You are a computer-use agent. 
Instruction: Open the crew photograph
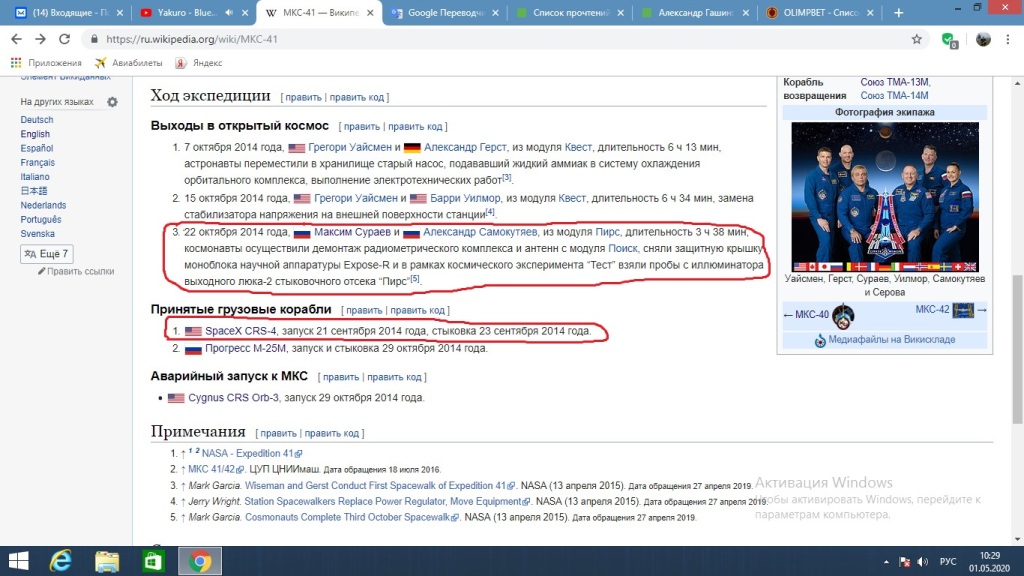coord(885,197)
